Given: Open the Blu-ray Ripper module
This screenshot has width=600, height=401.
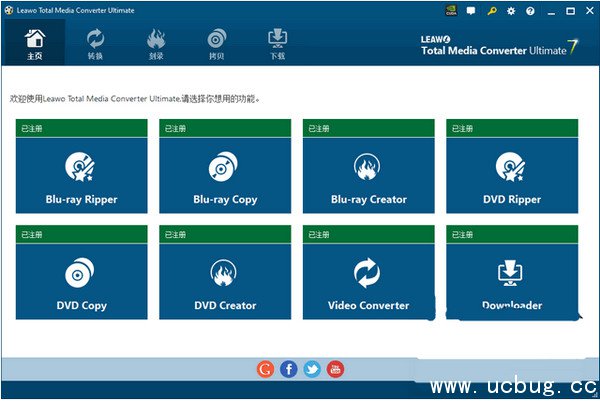Looking at the screenshot, I should (82, 174).
